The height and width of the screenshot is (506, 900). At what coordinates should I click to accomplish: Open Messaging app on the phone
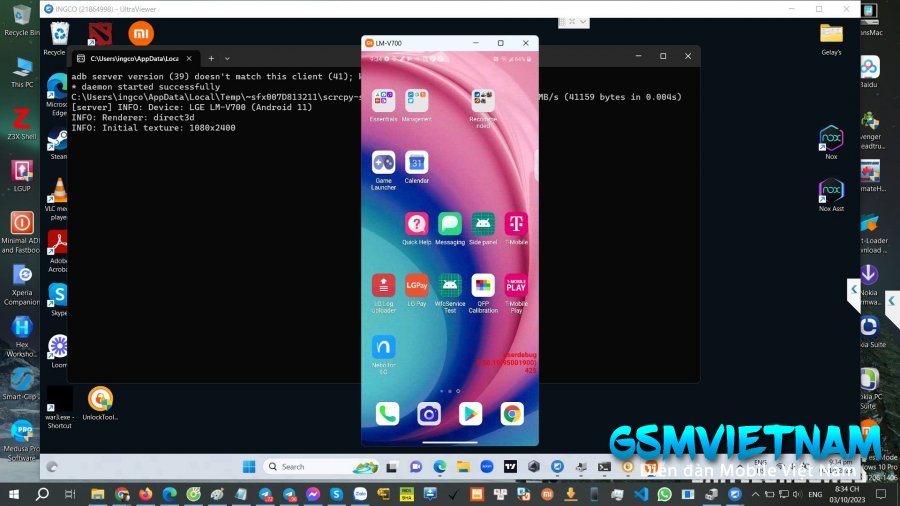pyautogui.click(x=450, y=224)
